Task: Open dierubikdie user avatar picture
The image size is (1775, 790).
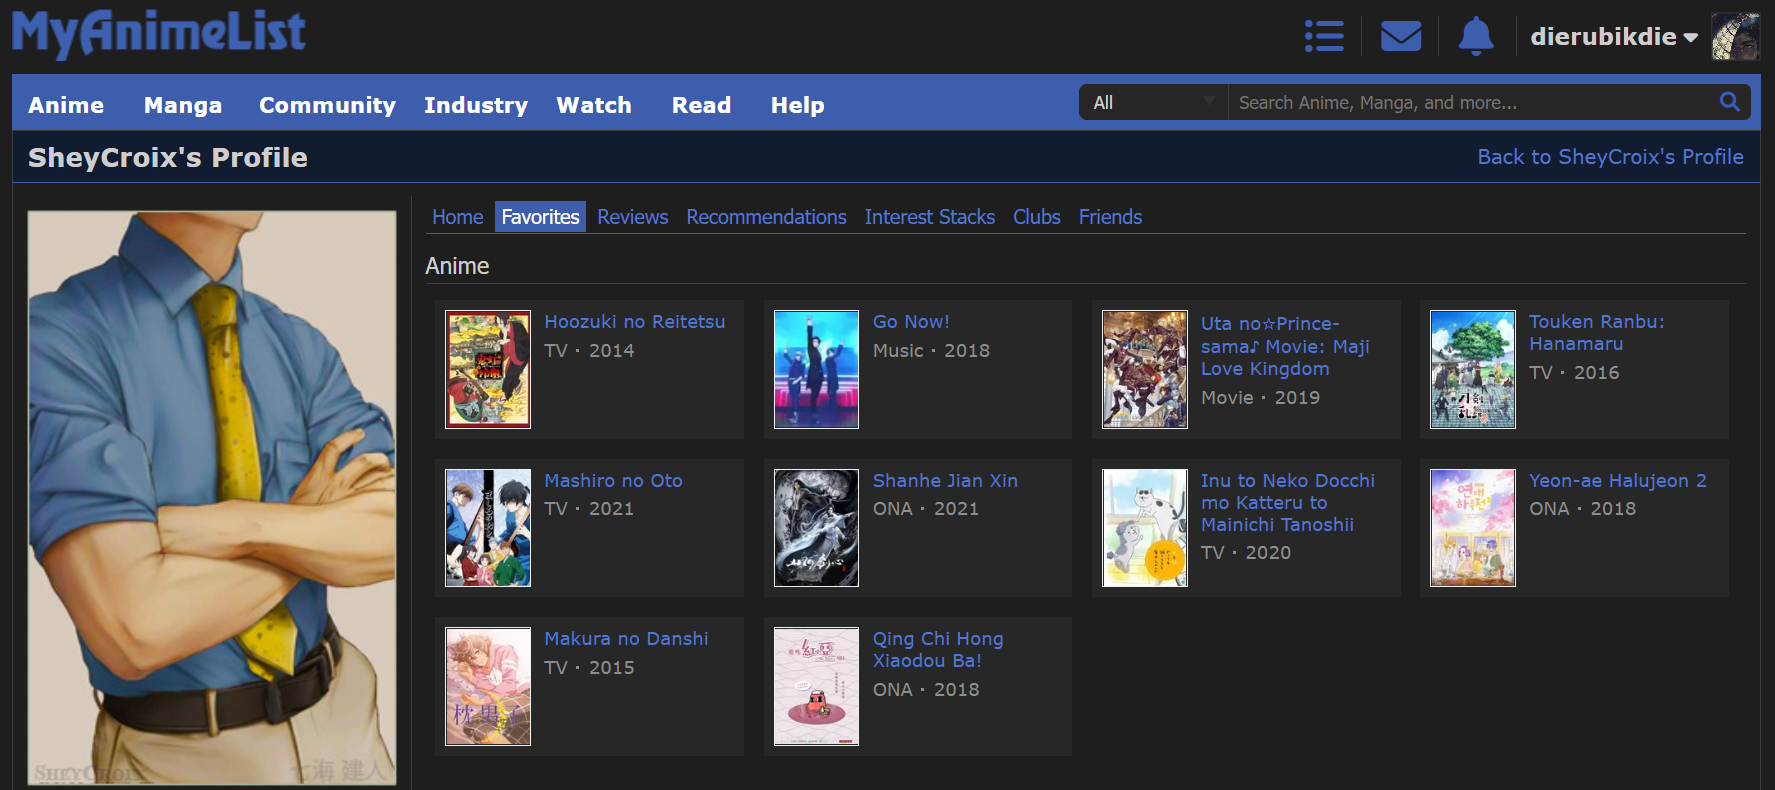Action: 1736,37
